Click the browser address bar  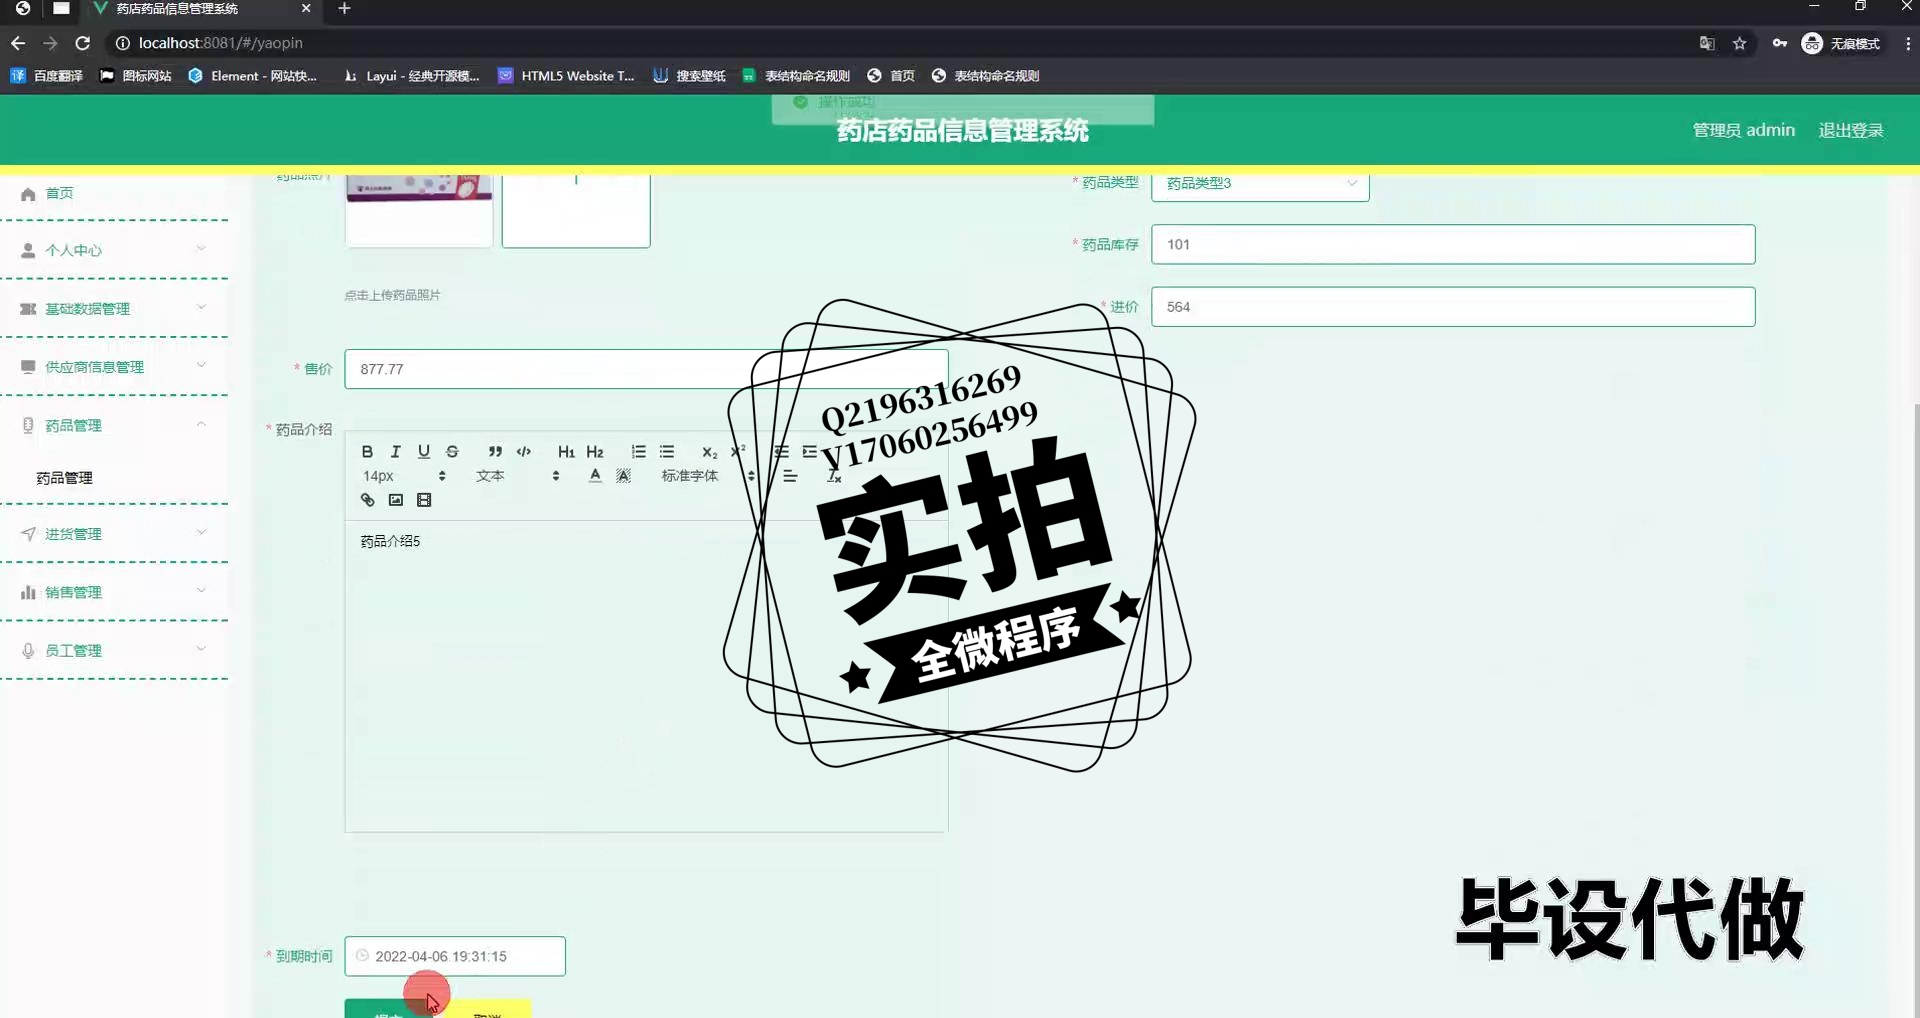point(900,43)
